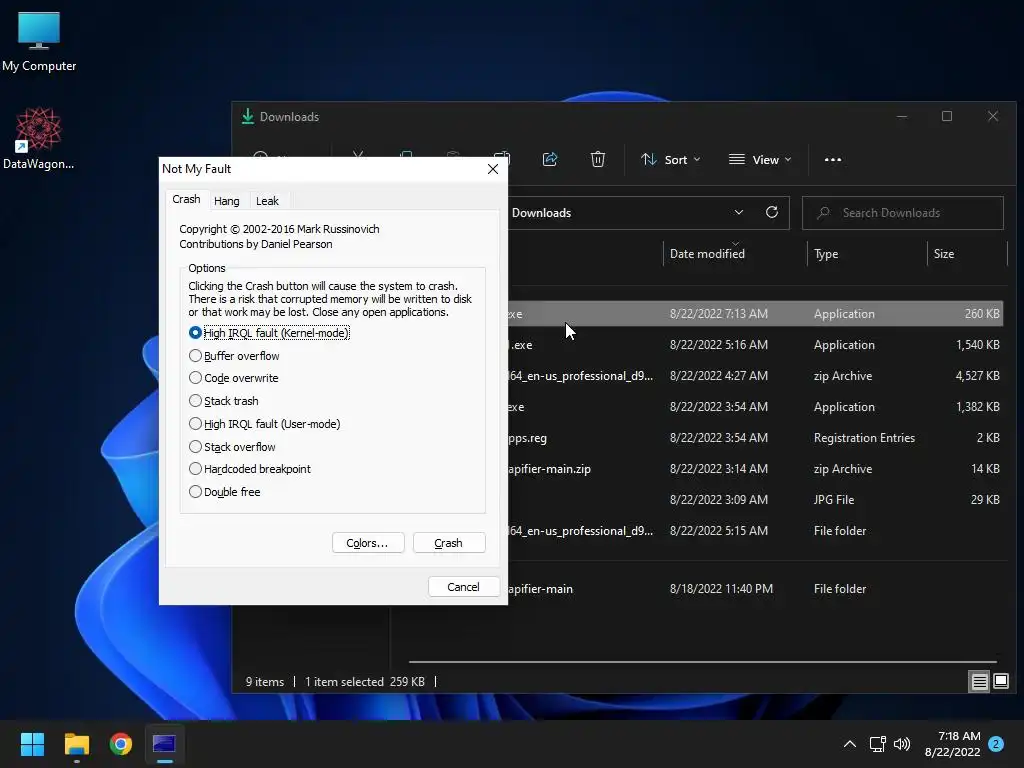Show hidden icons in system tray
Screen dimensions: 1024x768
(850, 744)
